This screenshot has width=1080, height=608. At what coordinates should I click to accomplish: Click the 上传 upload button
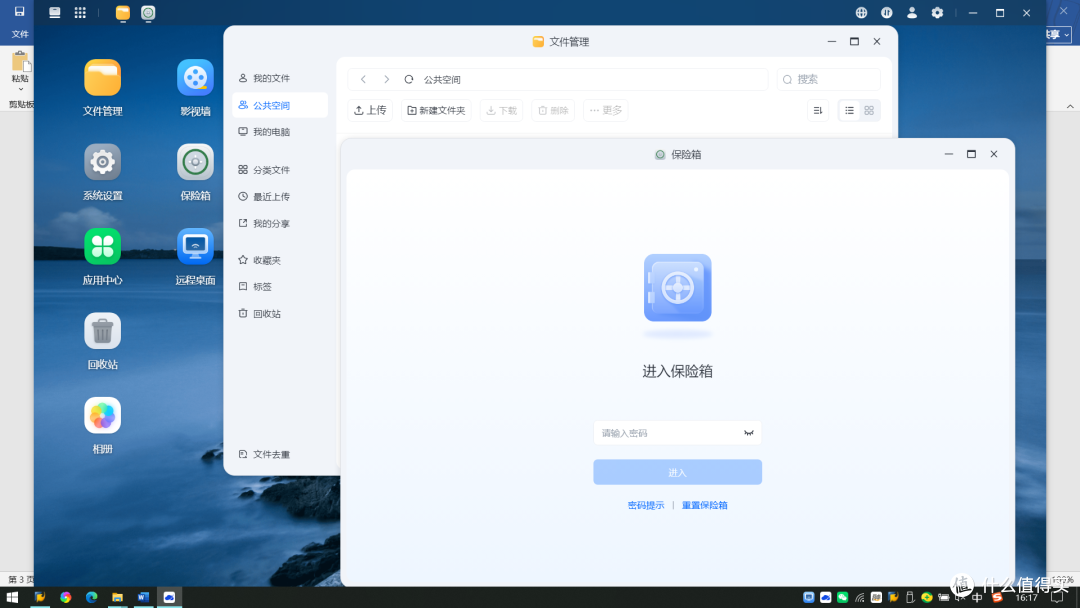(370, 110)
